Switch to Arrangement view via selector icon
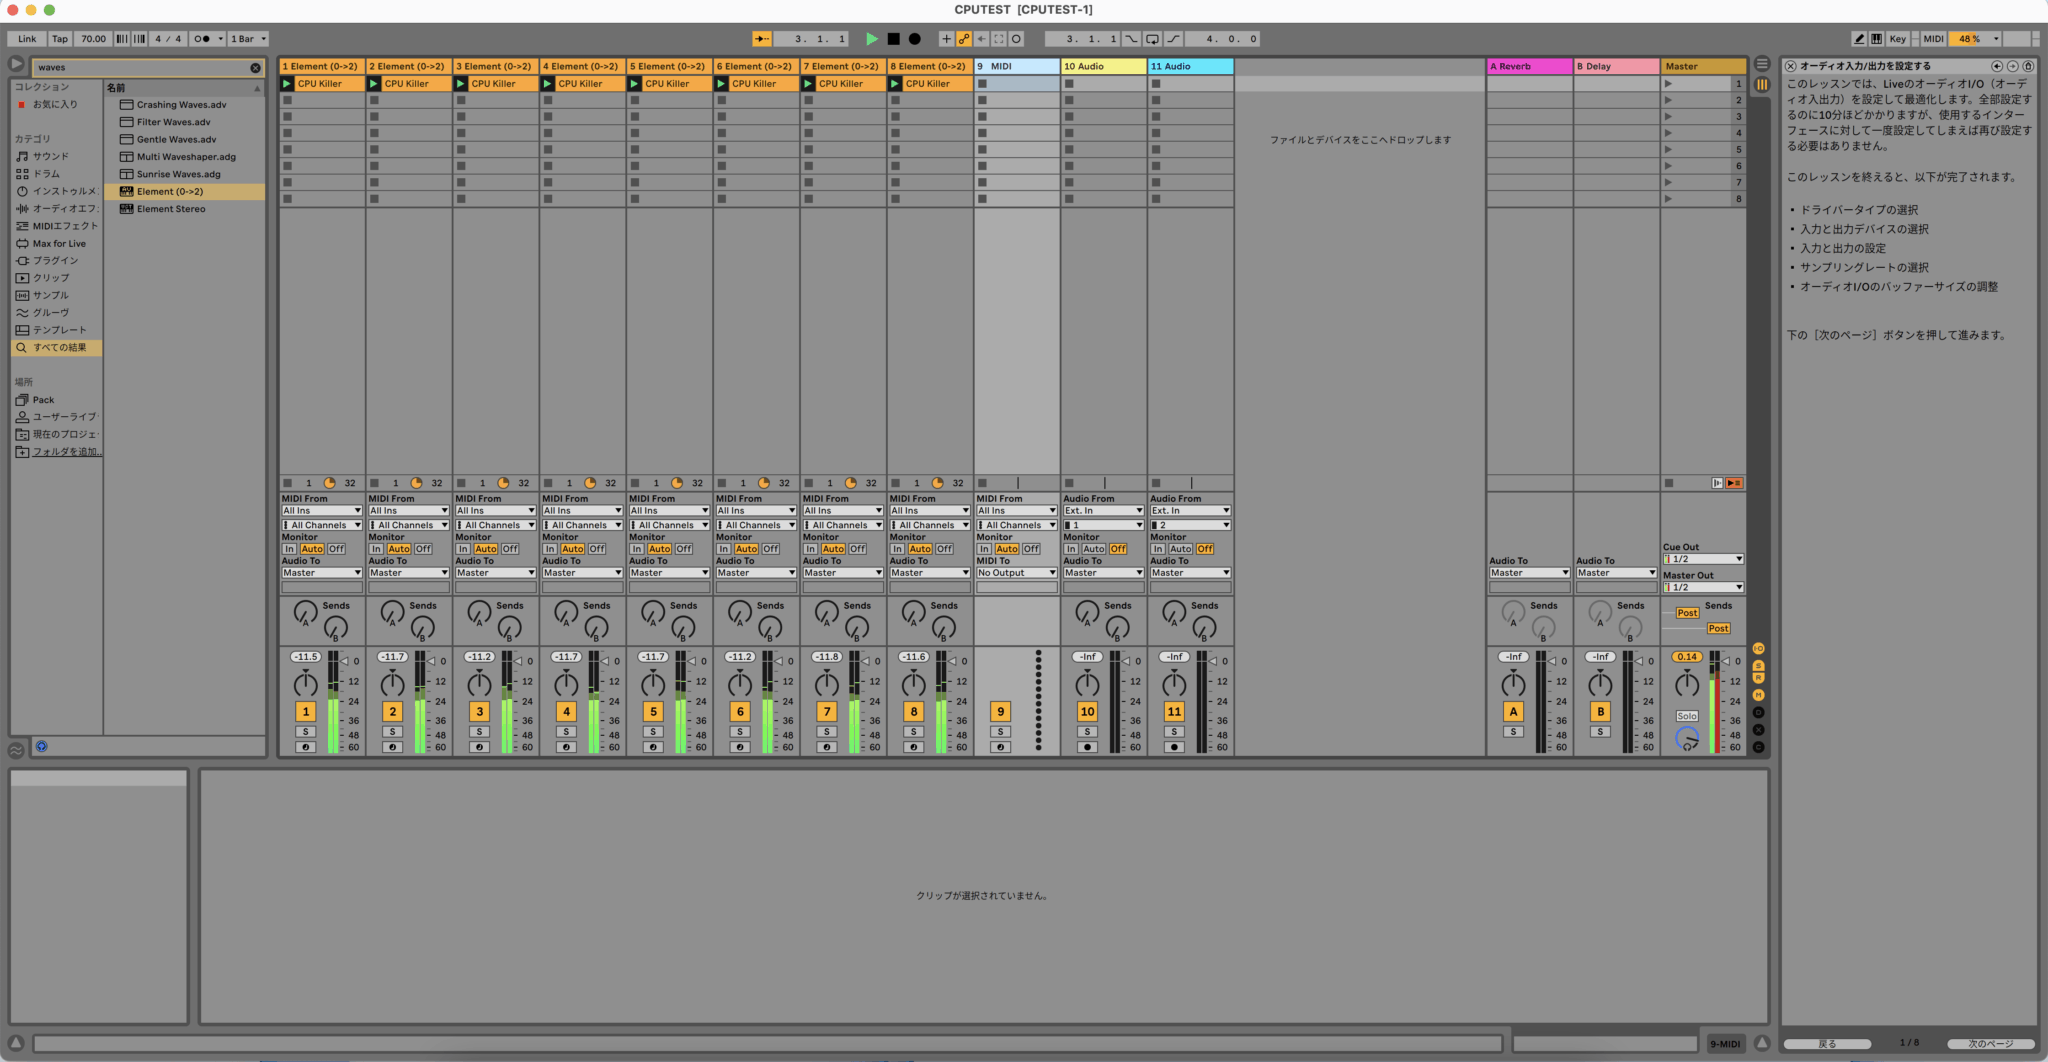This screenshot has width=2048, height=1062. pyautogui.click(x=1762, y=64)
